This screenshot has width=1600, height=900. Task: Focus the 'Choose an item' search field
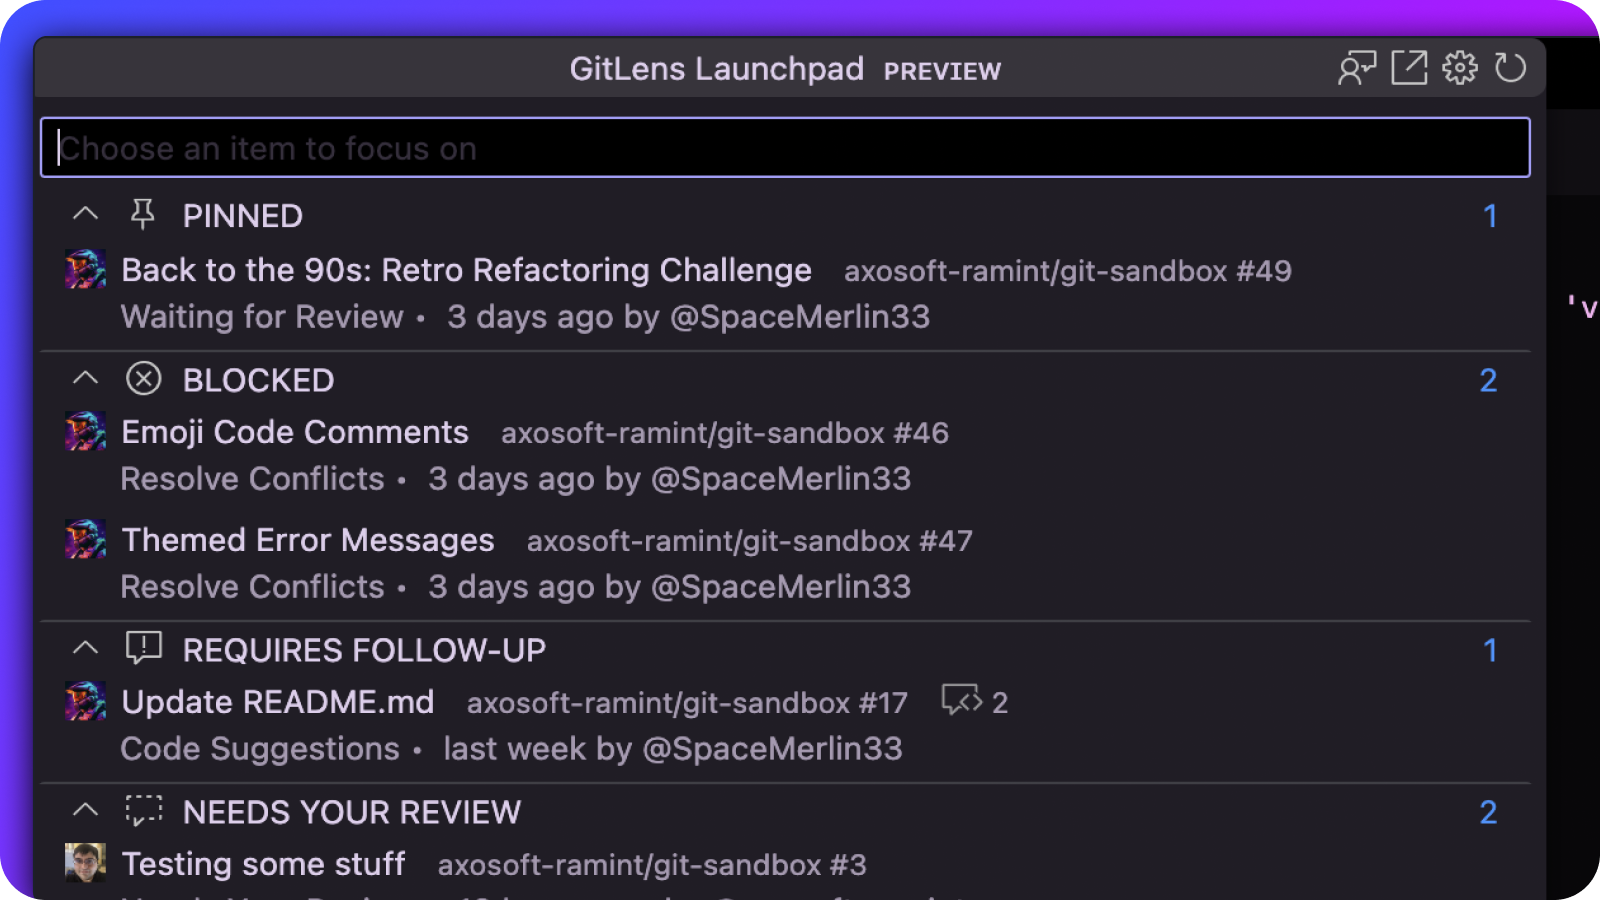tap(785, 148)
